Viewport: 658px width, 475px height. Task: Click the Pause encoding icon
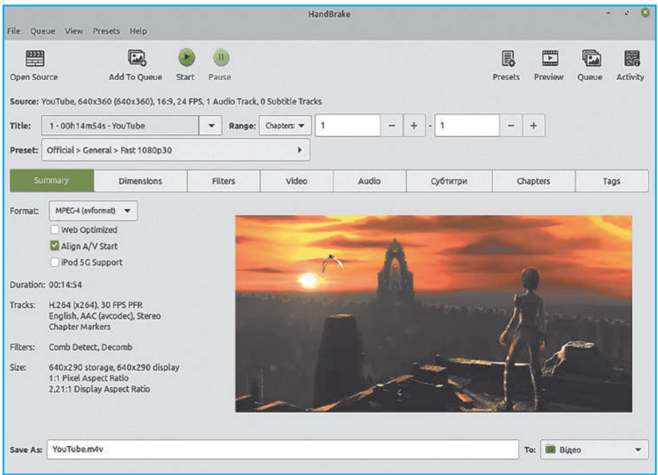click(220, 59)
